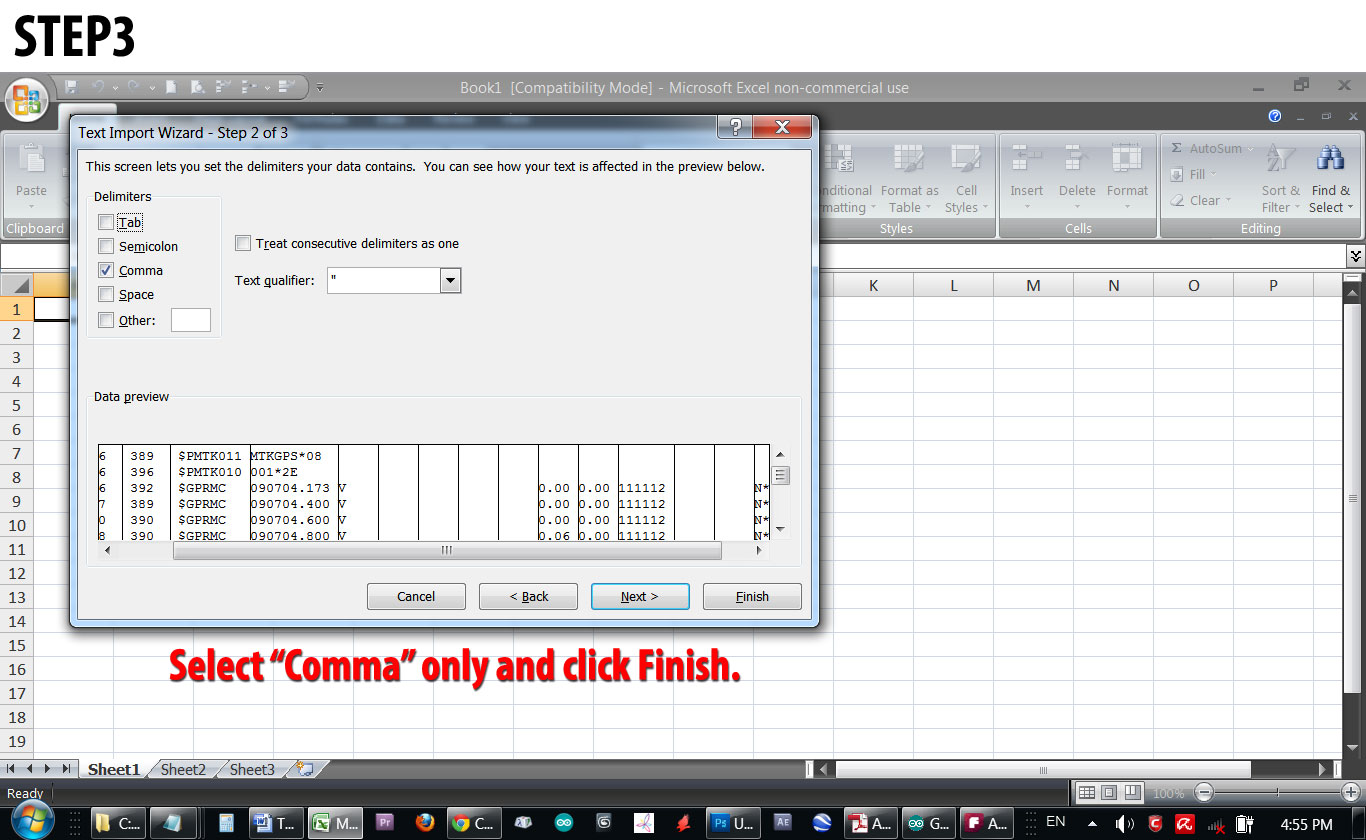Switch to Sheet2 tab
The image size is (1366, 840).
[x=182, y=769]
